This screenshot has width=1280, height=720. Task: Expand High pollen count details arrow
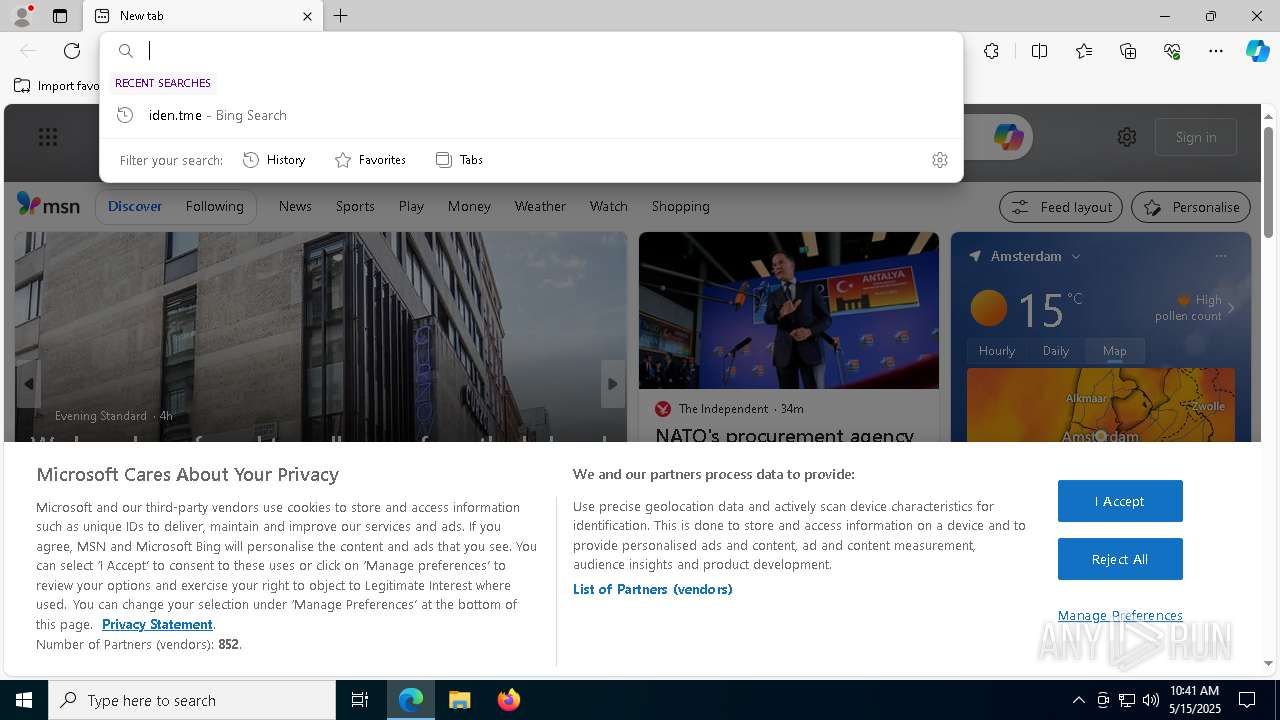click(1231, 308)
